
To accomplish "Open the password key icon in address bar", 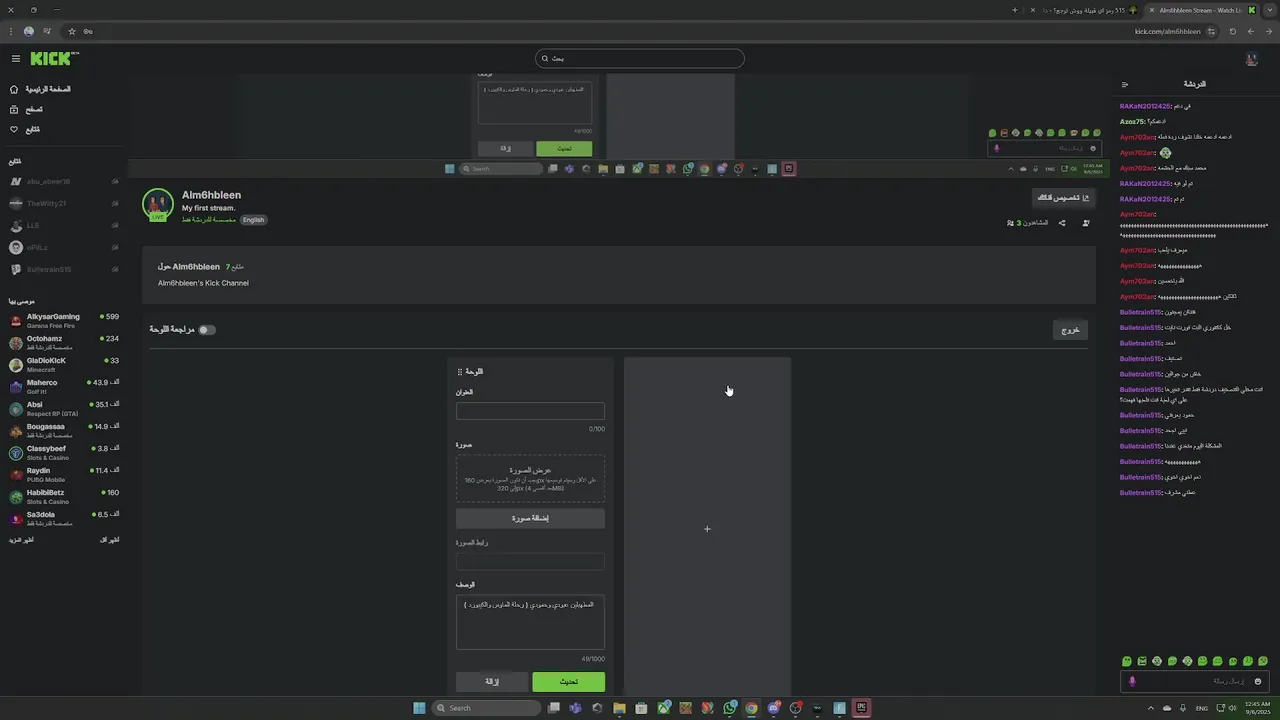I will [88, 31].
